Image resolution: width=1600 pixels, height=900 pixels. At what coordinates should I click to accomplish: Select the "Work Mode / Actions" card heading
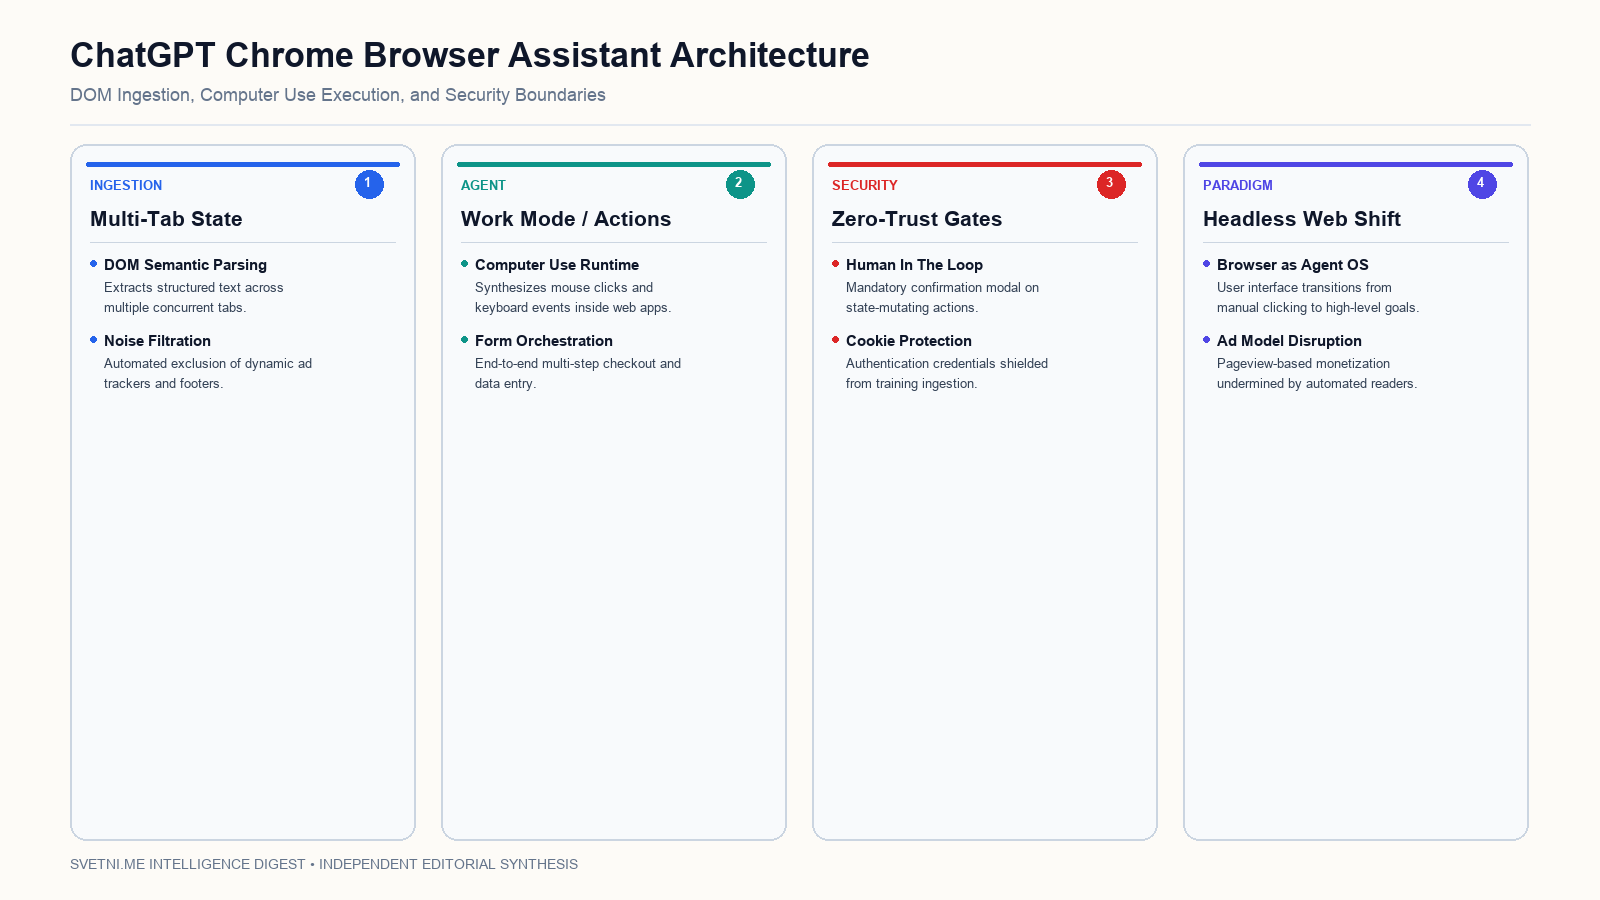(566, 219)
